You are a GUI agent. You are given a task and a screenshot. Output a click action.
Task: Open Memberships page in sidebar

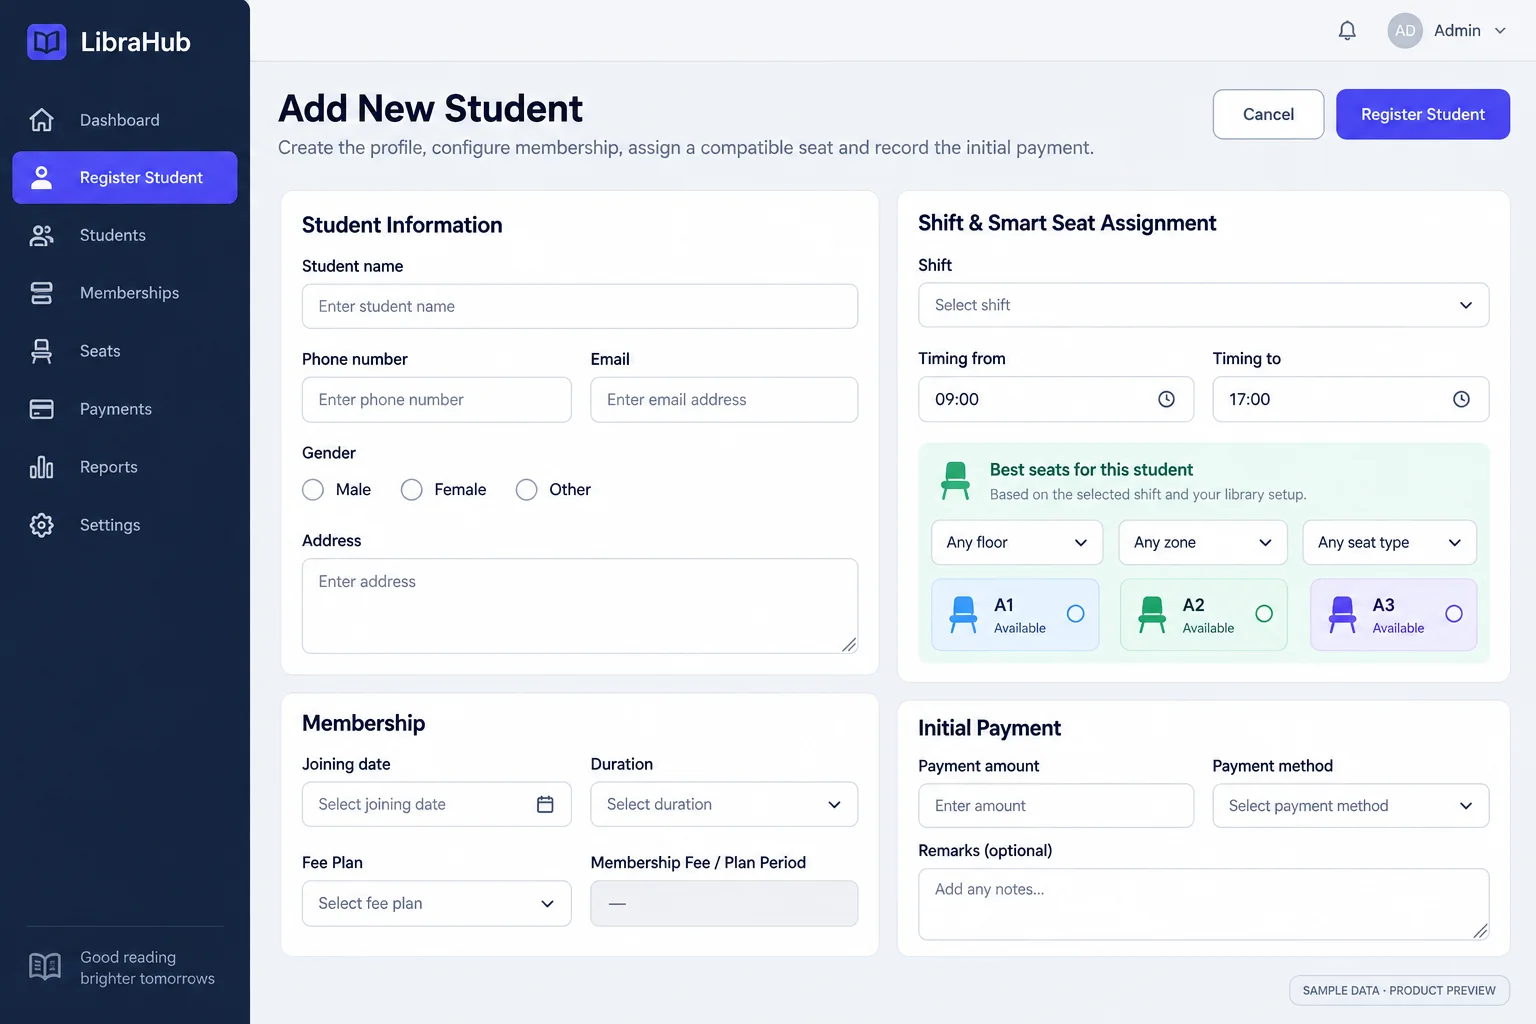(x=124, y=293)
